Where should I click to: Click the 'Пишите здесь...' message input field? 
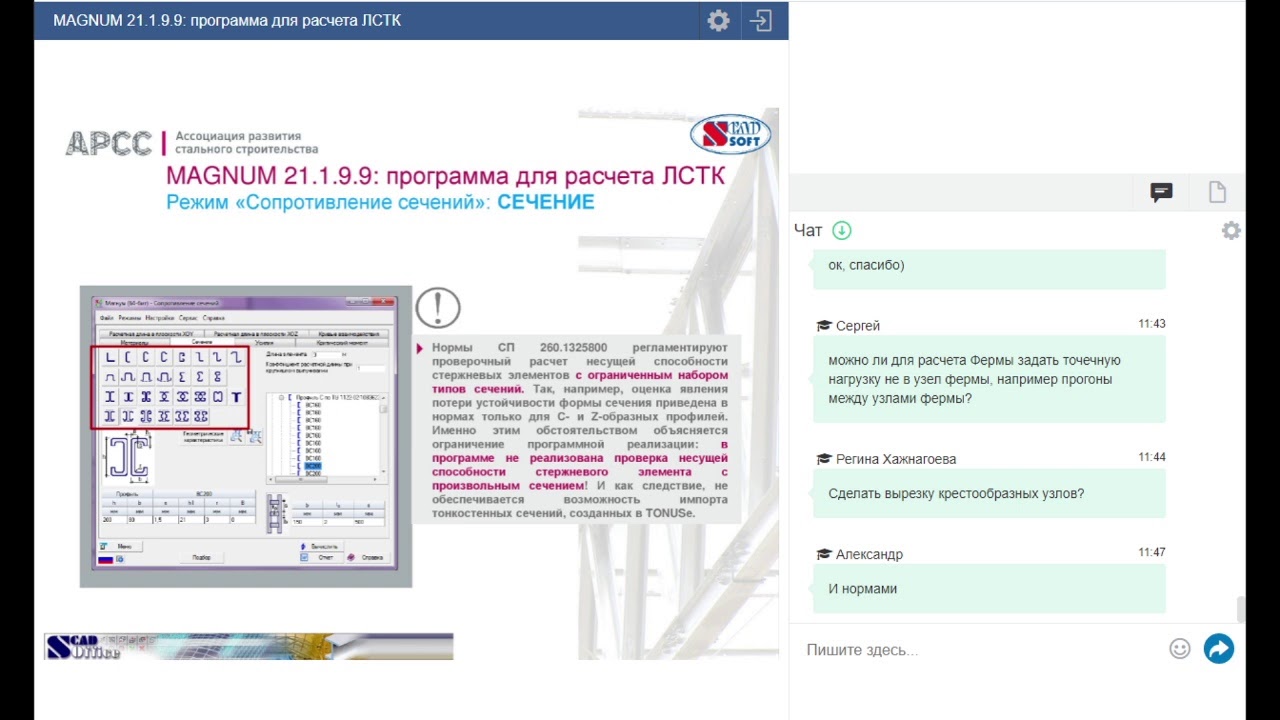pyautogui.click(x=980, y=650)
